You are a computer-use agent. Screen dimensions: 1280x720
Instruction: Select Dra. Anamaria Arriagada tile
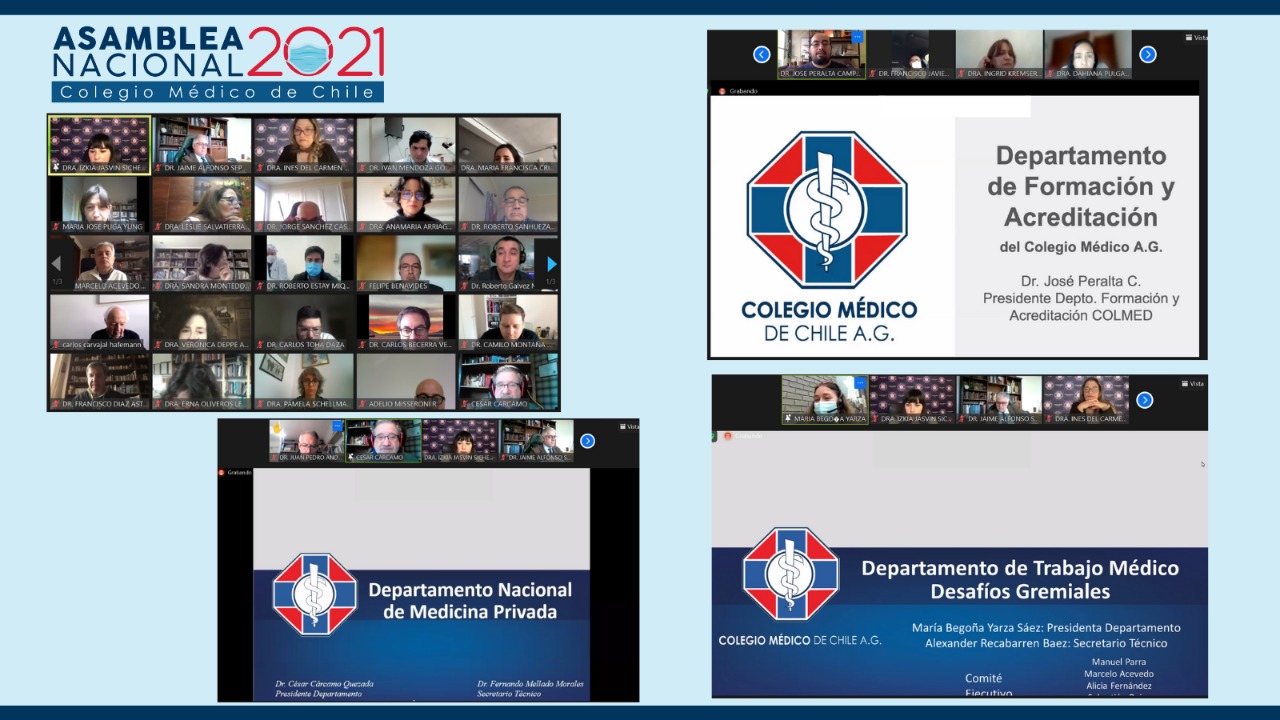click(406, 204)
